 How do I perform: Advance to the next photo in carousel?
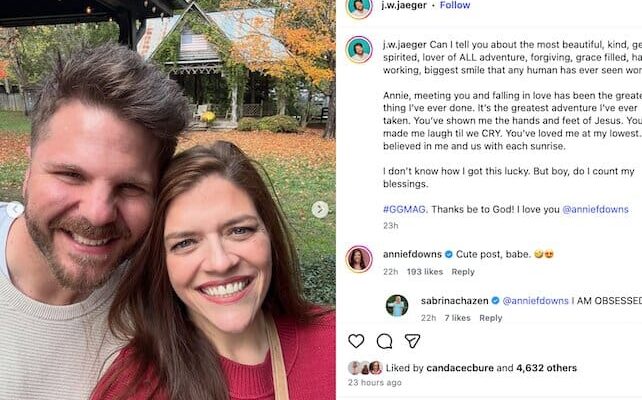[320, 210]
